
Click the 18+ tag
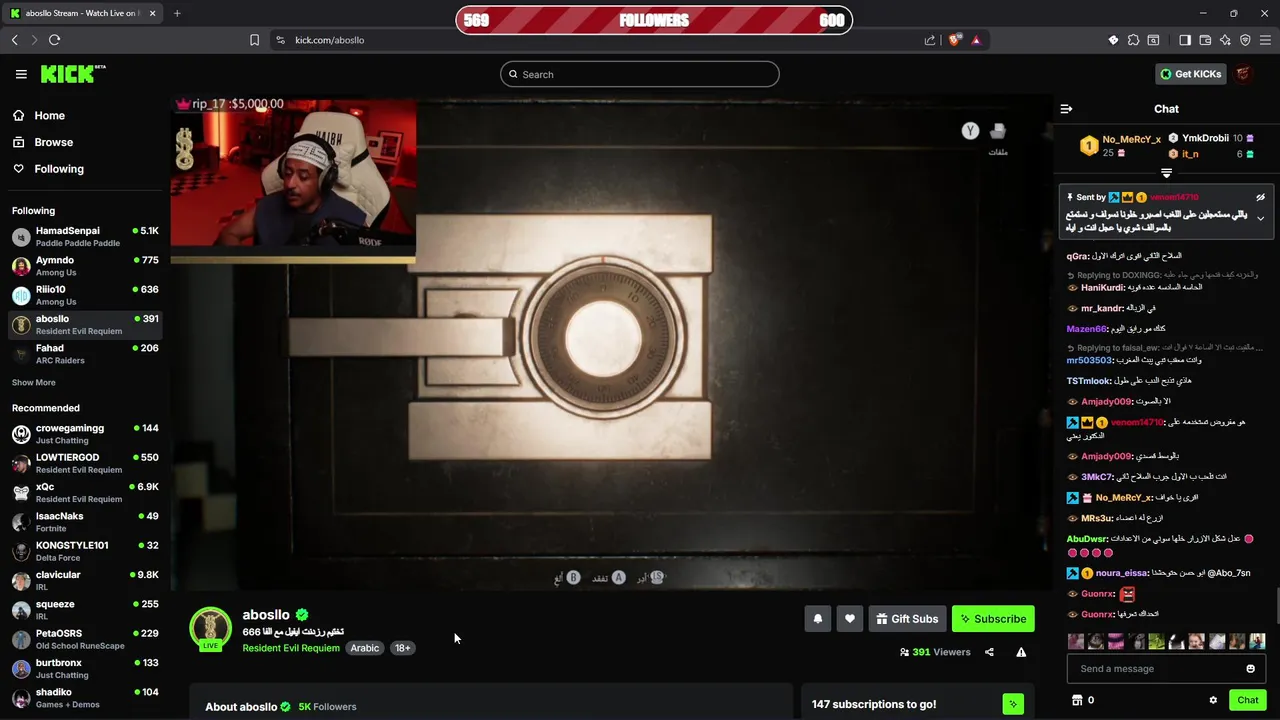[x=402, y=648]
